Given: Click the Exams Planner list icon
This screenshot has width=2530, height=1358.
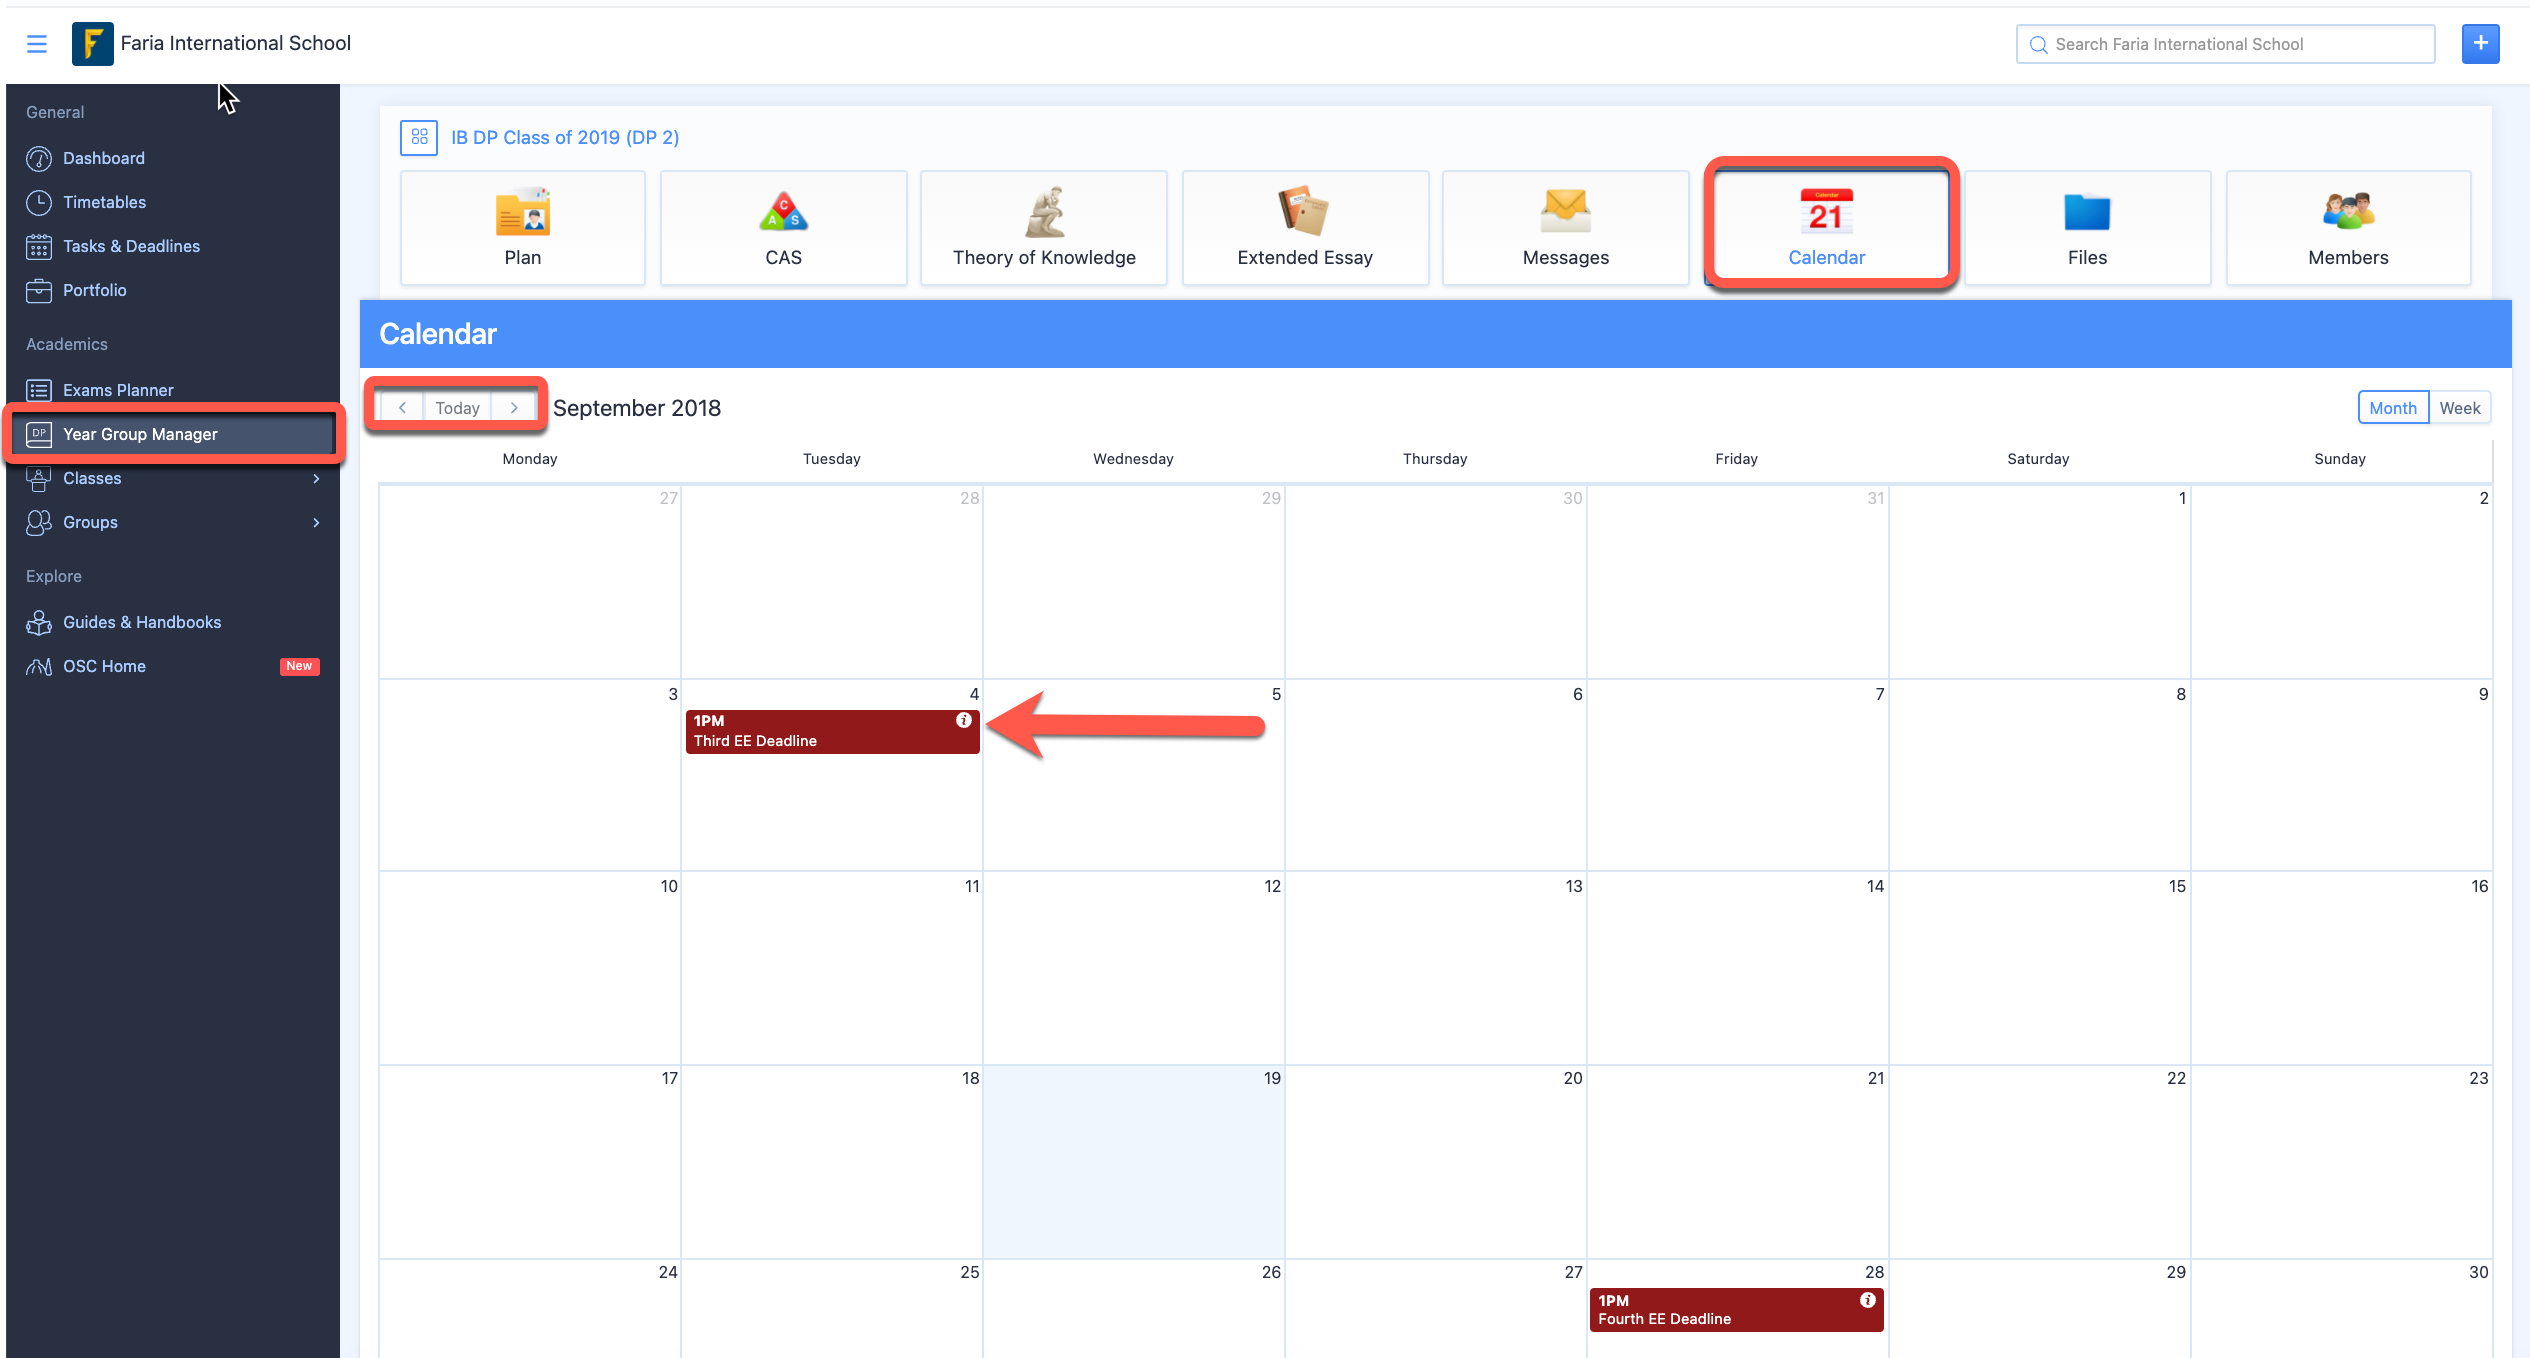Looking at the screenshot, I should (39, 390).
